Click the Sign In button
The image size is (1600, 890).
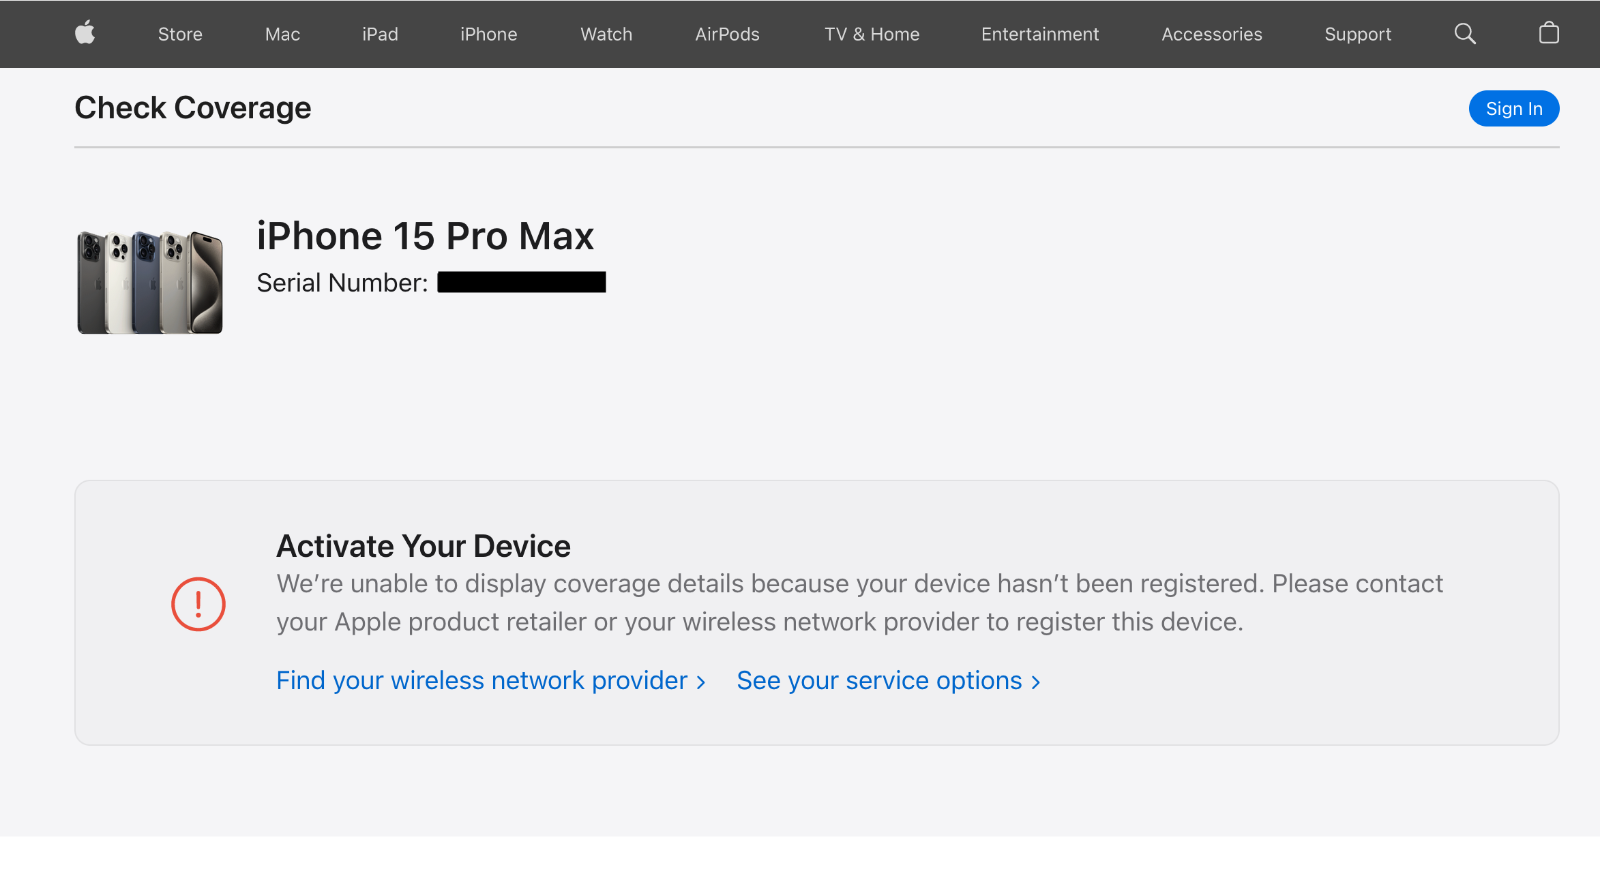1514,108
